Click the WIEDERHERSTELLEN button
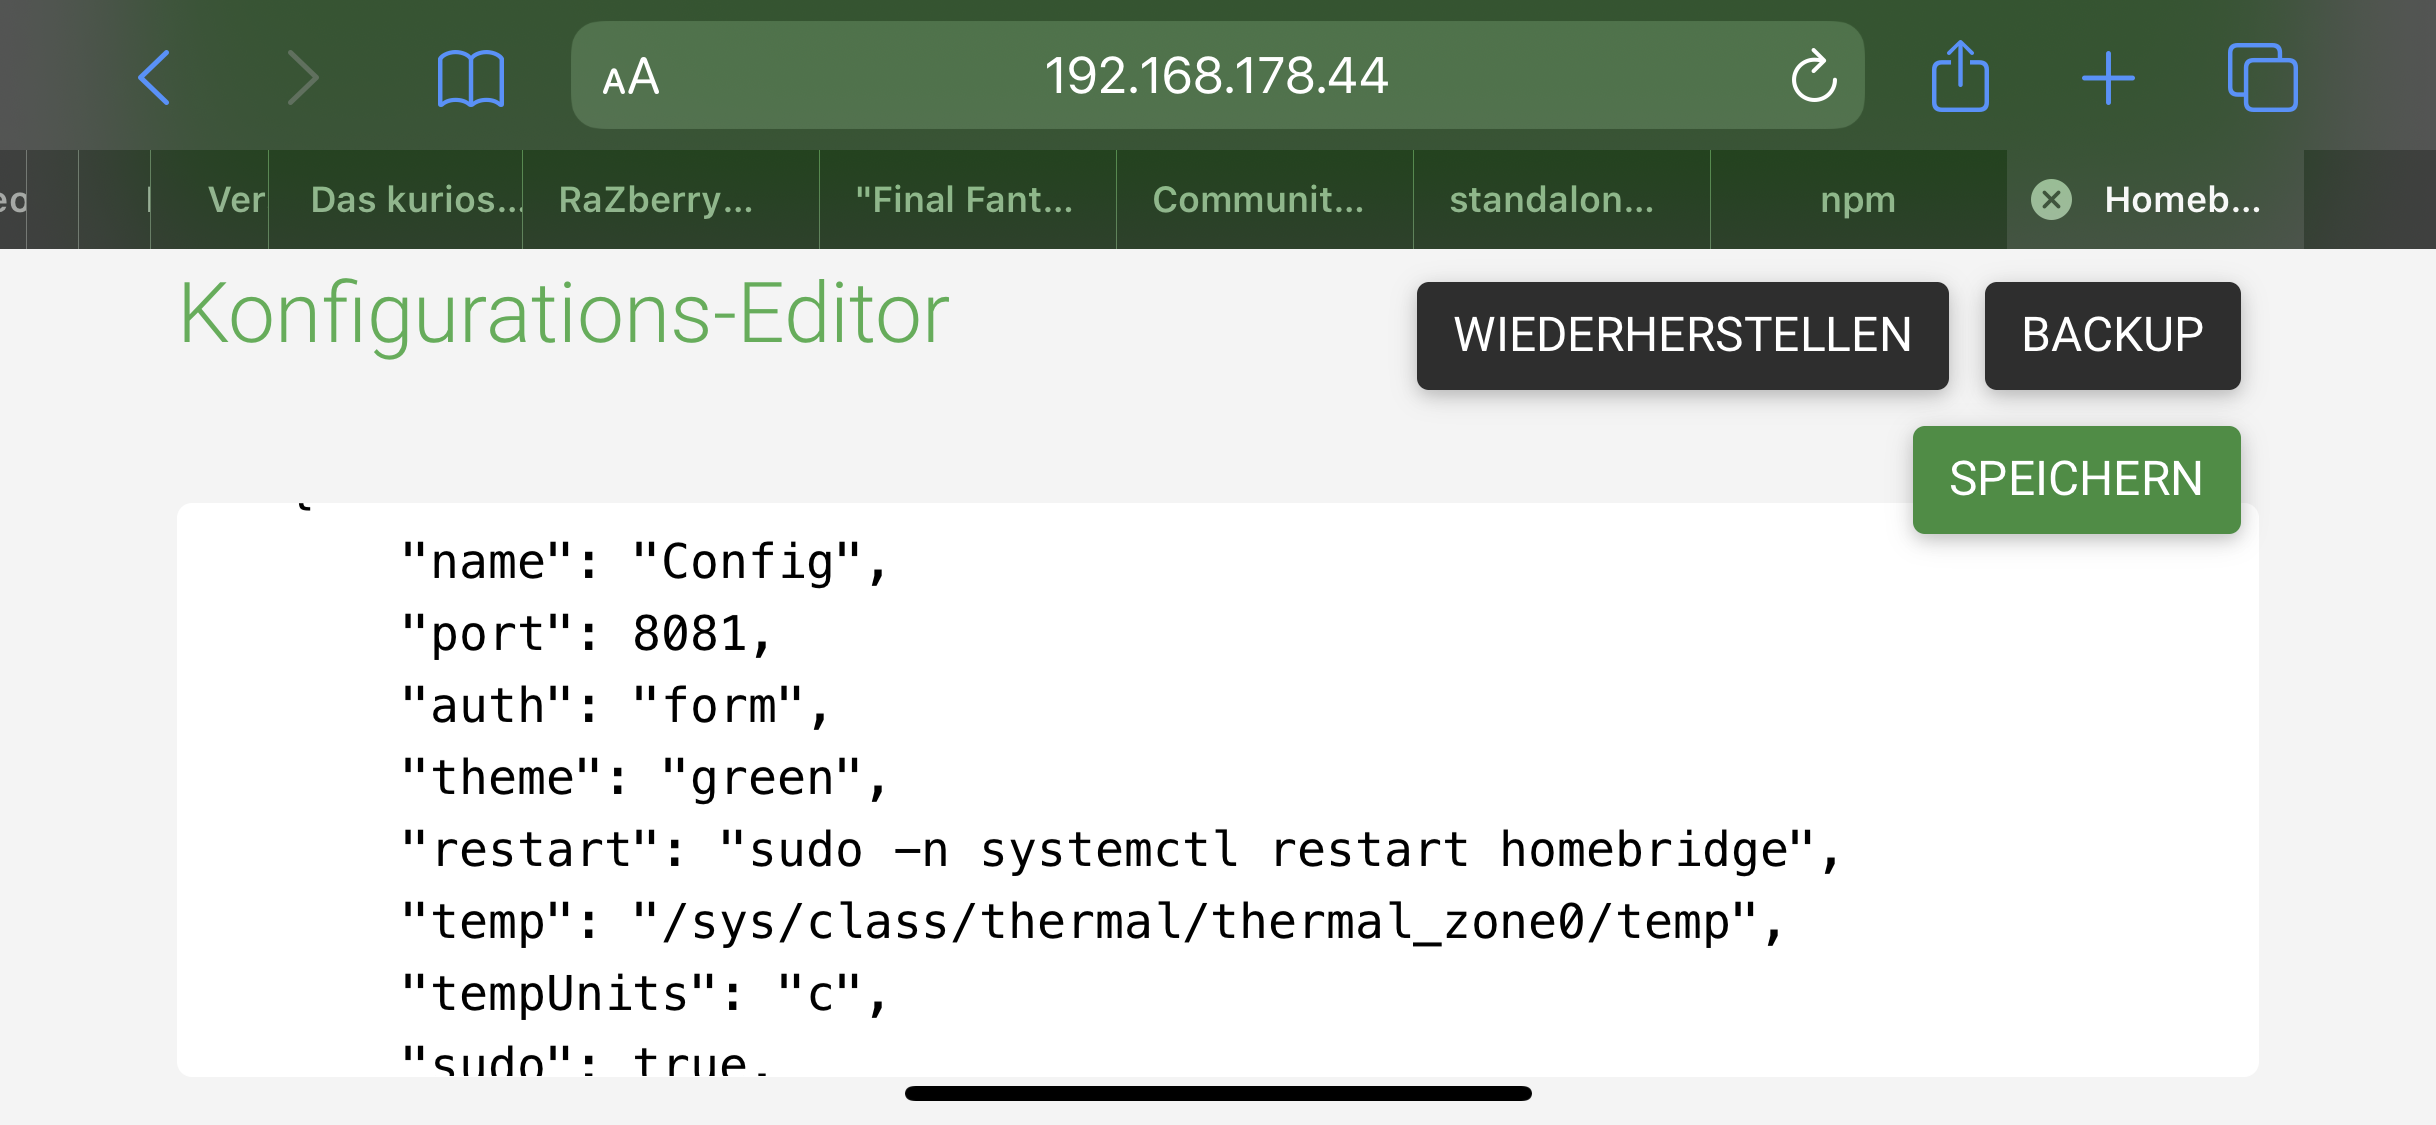This screenshot has width=2436, height=1125. click(1682, 335)
